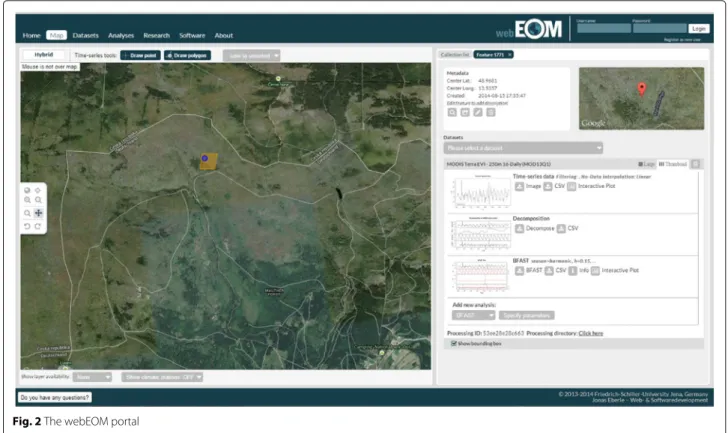Screen dimensions: 728x433
Task: Click the locate crosshair icon in map tools
Action: click(x=38, y=190)
